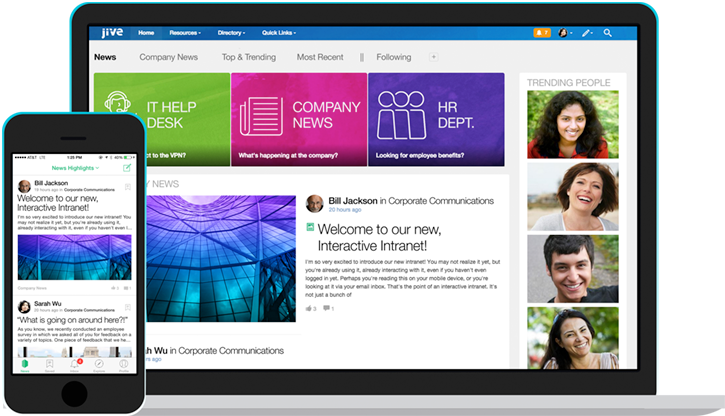Tap the comment icon under phone post image
Image resolution: width=725 pixels, height=416 pixels.
point(127,288)
